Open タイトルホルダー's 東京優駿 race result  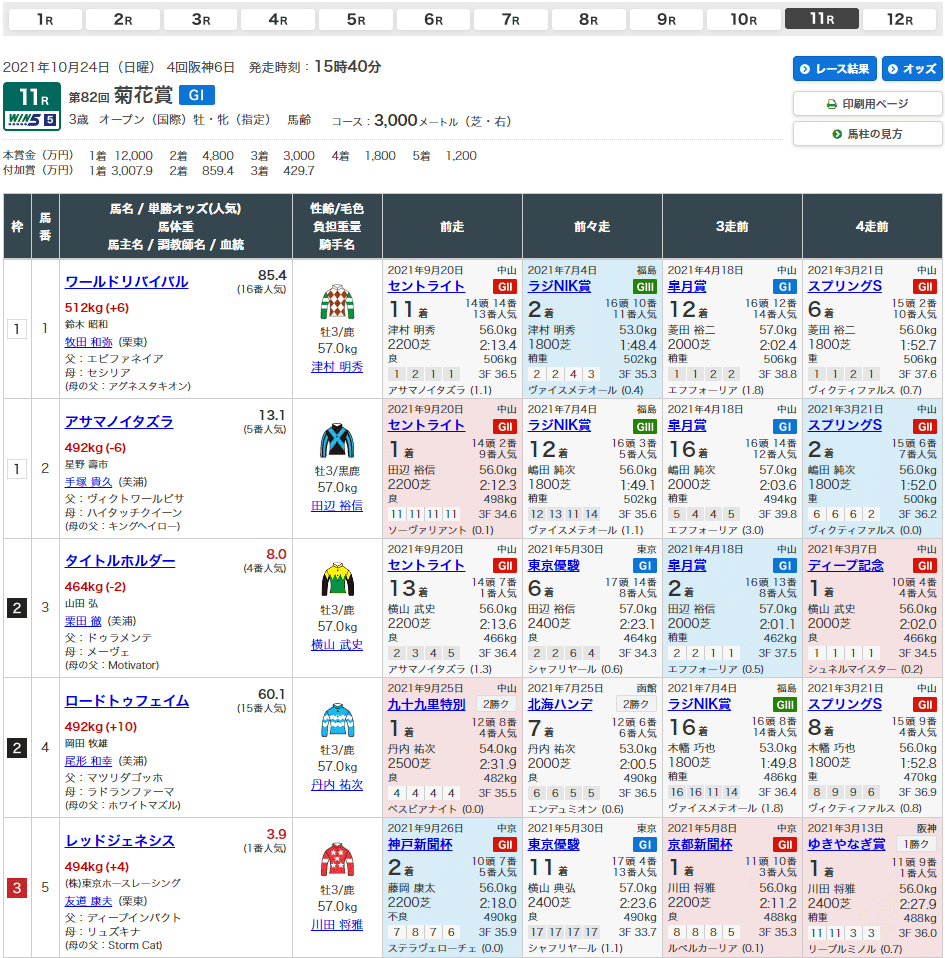pos(553,566)
